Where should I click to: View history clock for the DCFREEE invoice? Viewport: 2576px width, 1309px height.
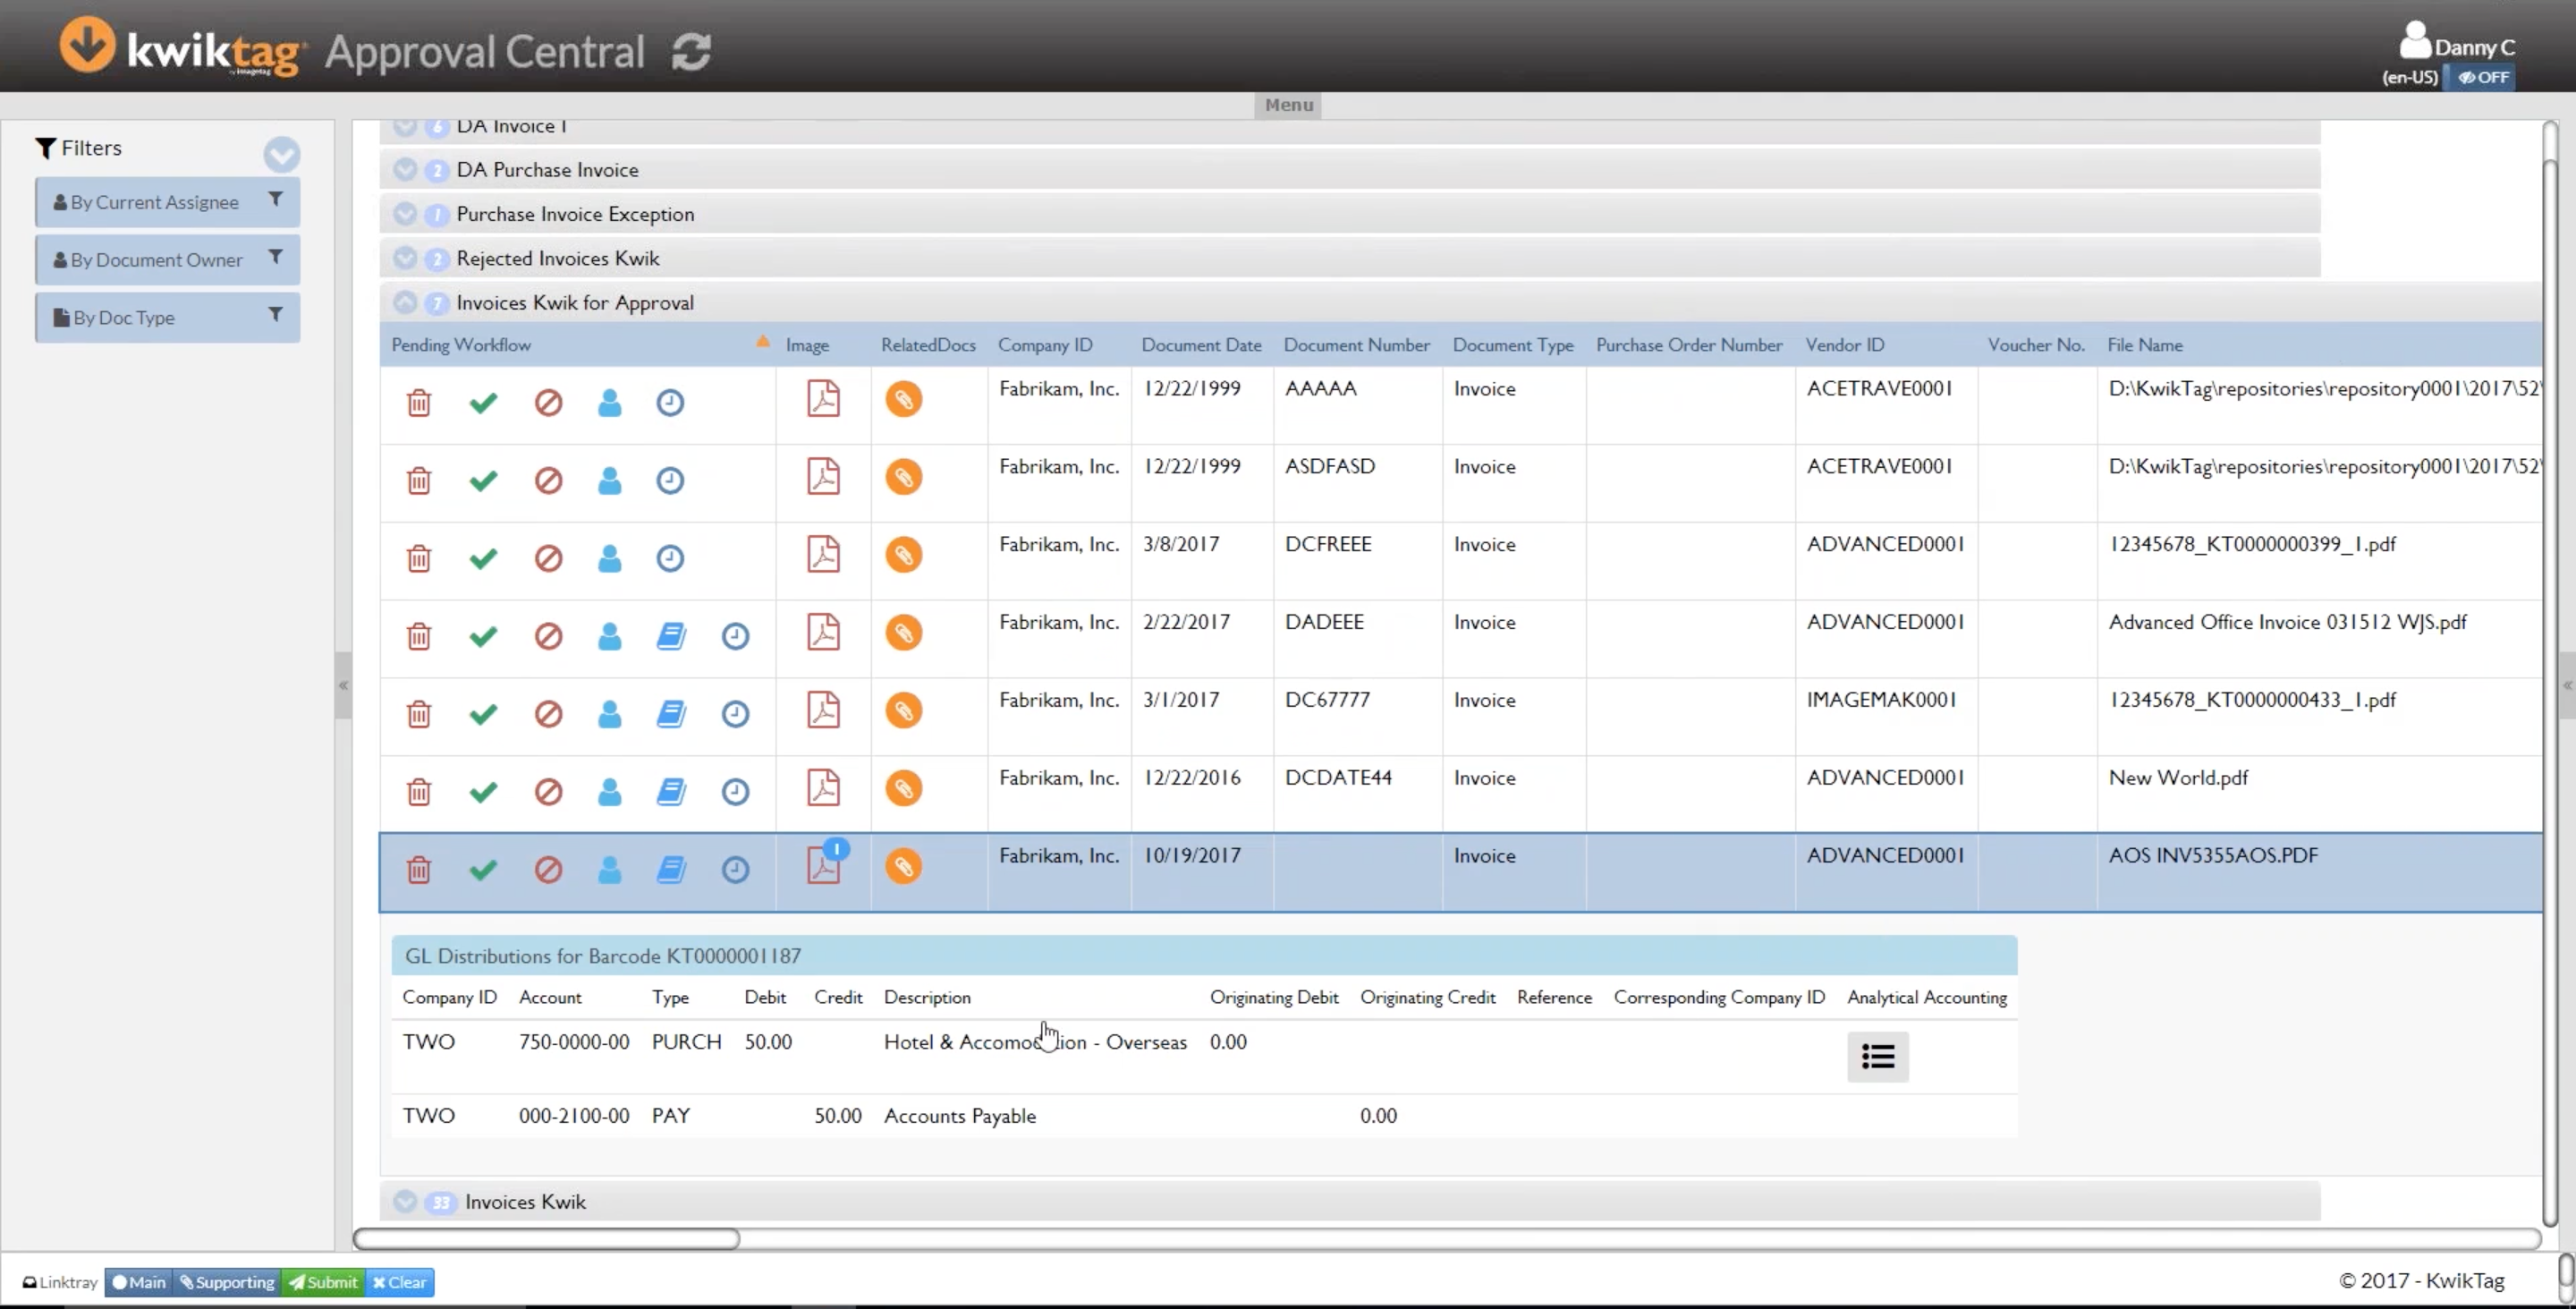pyautogui.click(x=670, y=558)
